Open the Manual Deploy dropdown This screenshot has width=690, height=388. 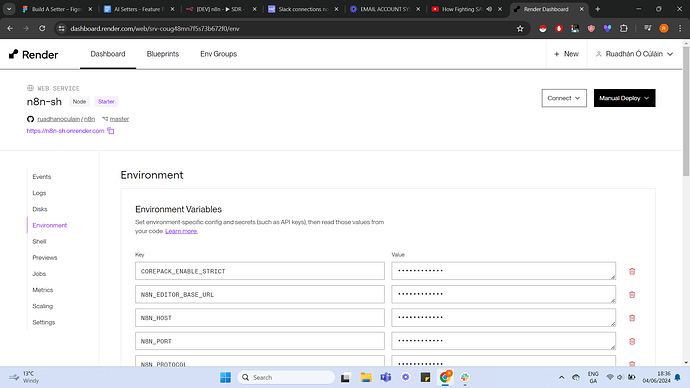624,98
